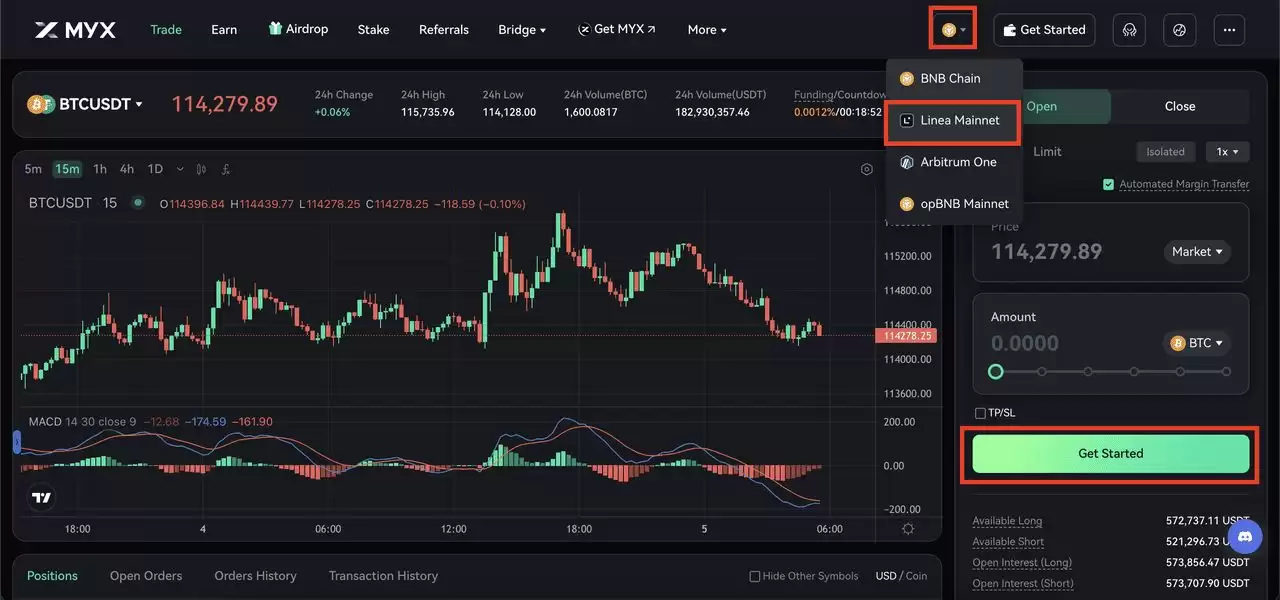Check Hide Other Symbols option
Viewport: 1280px width, 600px height.
click(754, 575)
